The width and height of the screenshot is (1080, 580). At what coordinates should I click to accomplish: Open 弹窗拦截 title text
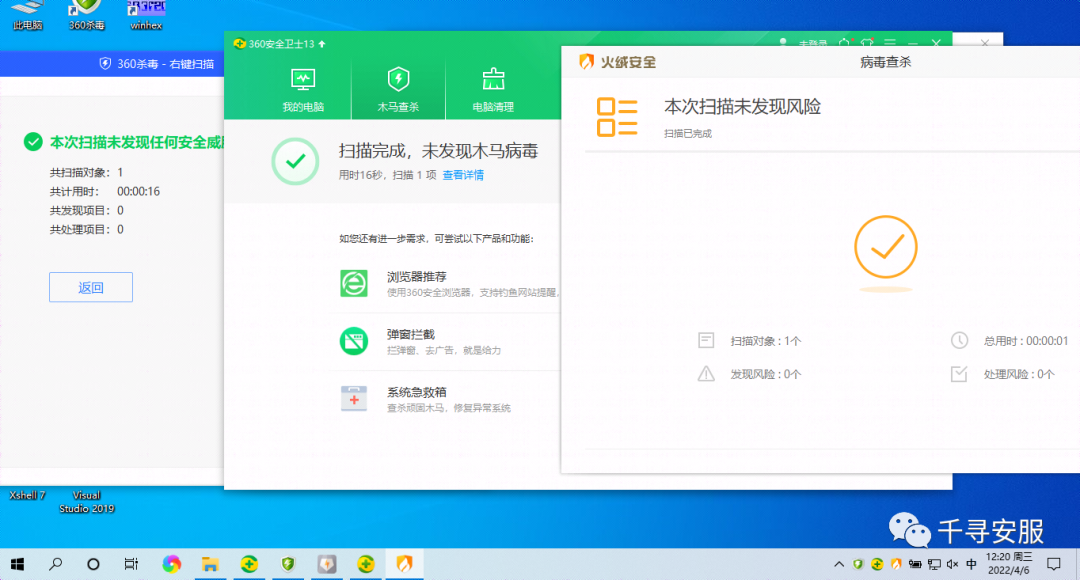pos(411,334)
